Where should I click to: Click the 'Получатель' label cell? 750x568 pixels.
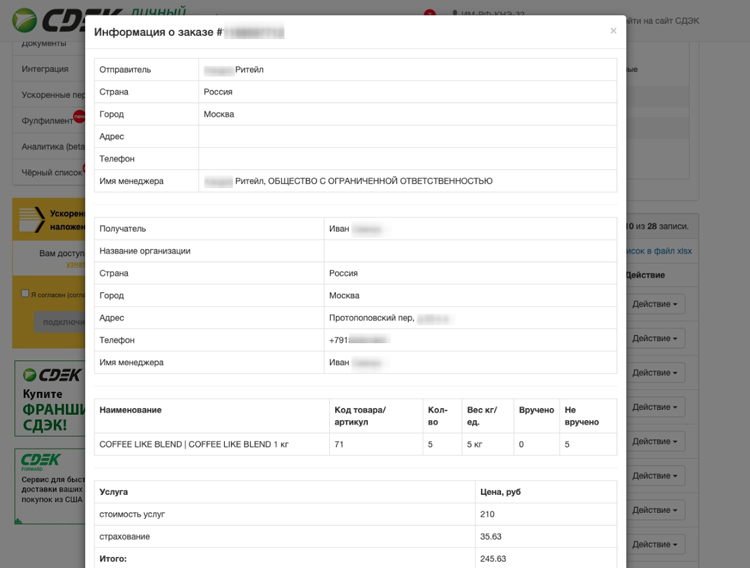point(209,229)
